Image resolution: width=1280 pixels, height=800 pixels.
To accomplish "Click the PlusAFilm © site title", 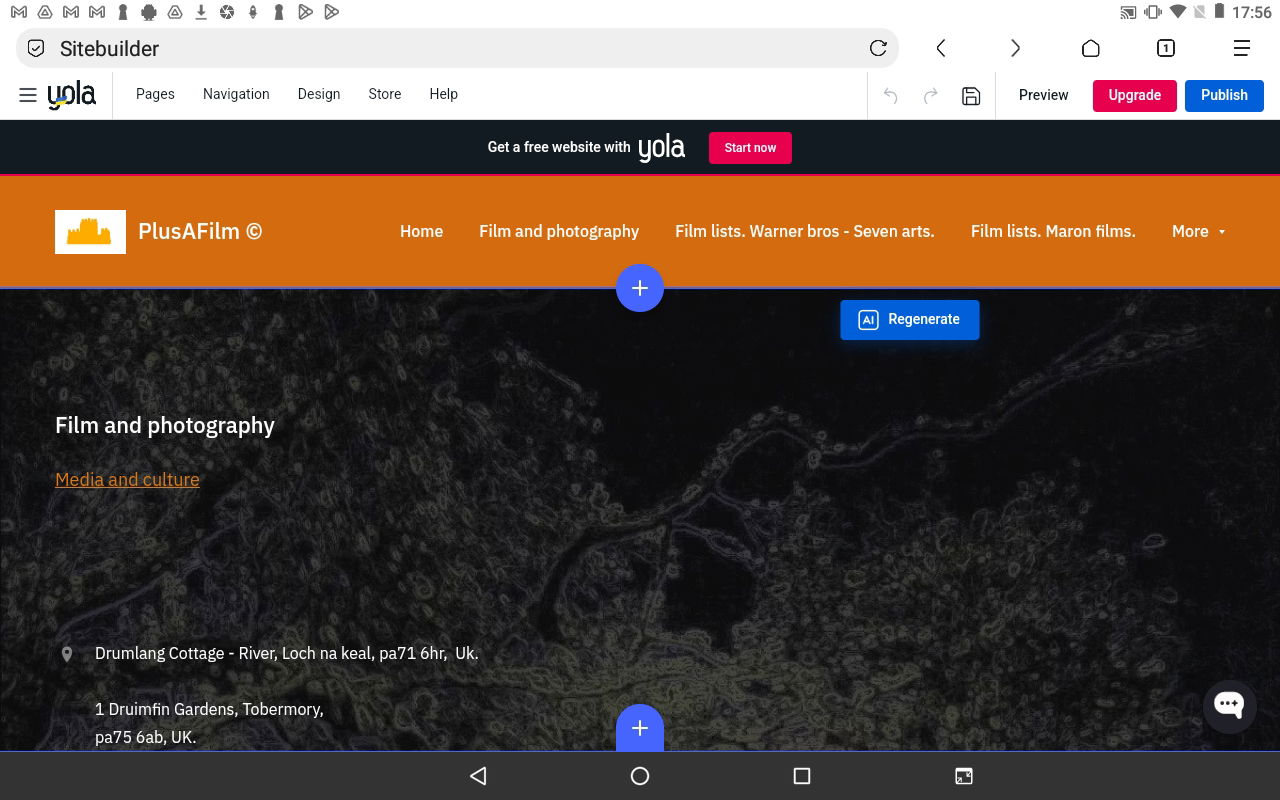I will pyautogui.click(x=200, y=231).
